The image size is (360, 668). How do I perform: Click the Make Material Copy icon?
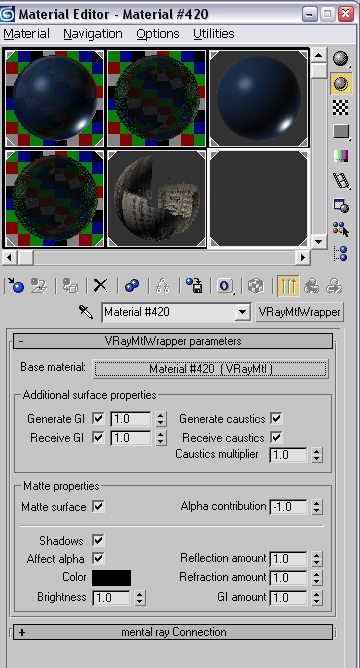tap(132, 285)
